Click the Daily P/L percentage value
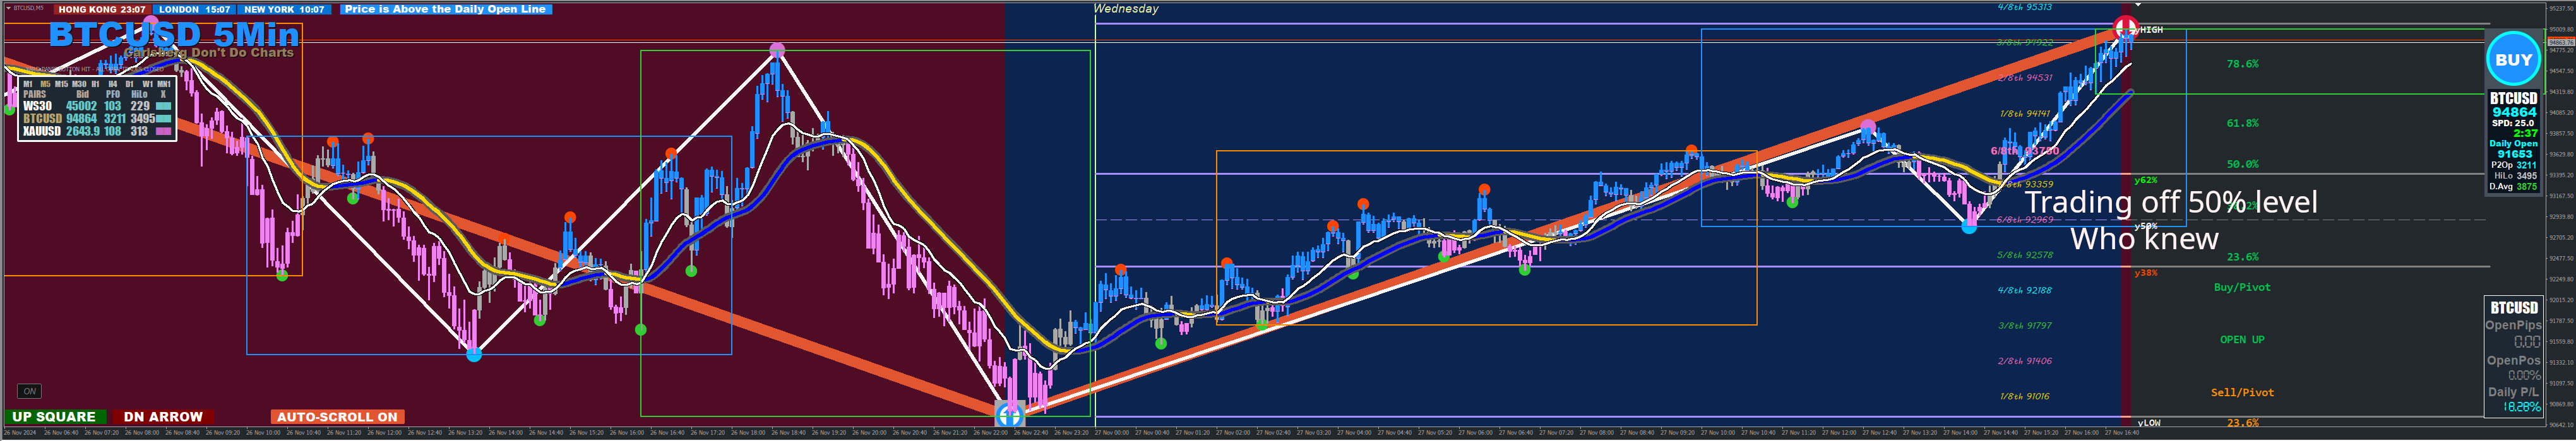This screenshot has height=441, width=2576. tap(2522, 407)
